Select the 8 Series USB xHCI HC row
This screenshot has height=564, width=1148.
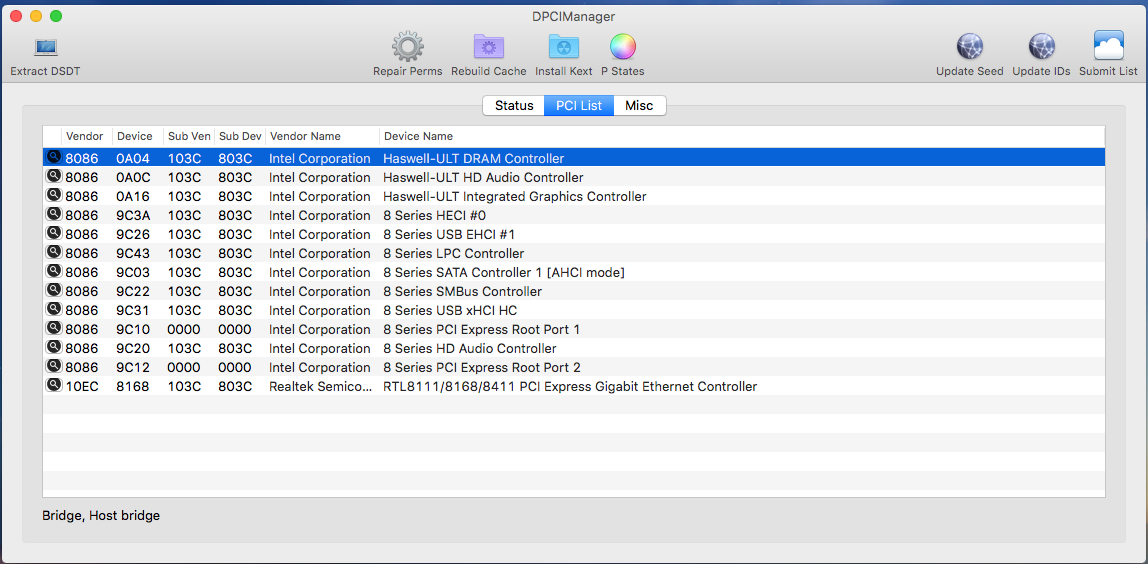tap(450, 311)
